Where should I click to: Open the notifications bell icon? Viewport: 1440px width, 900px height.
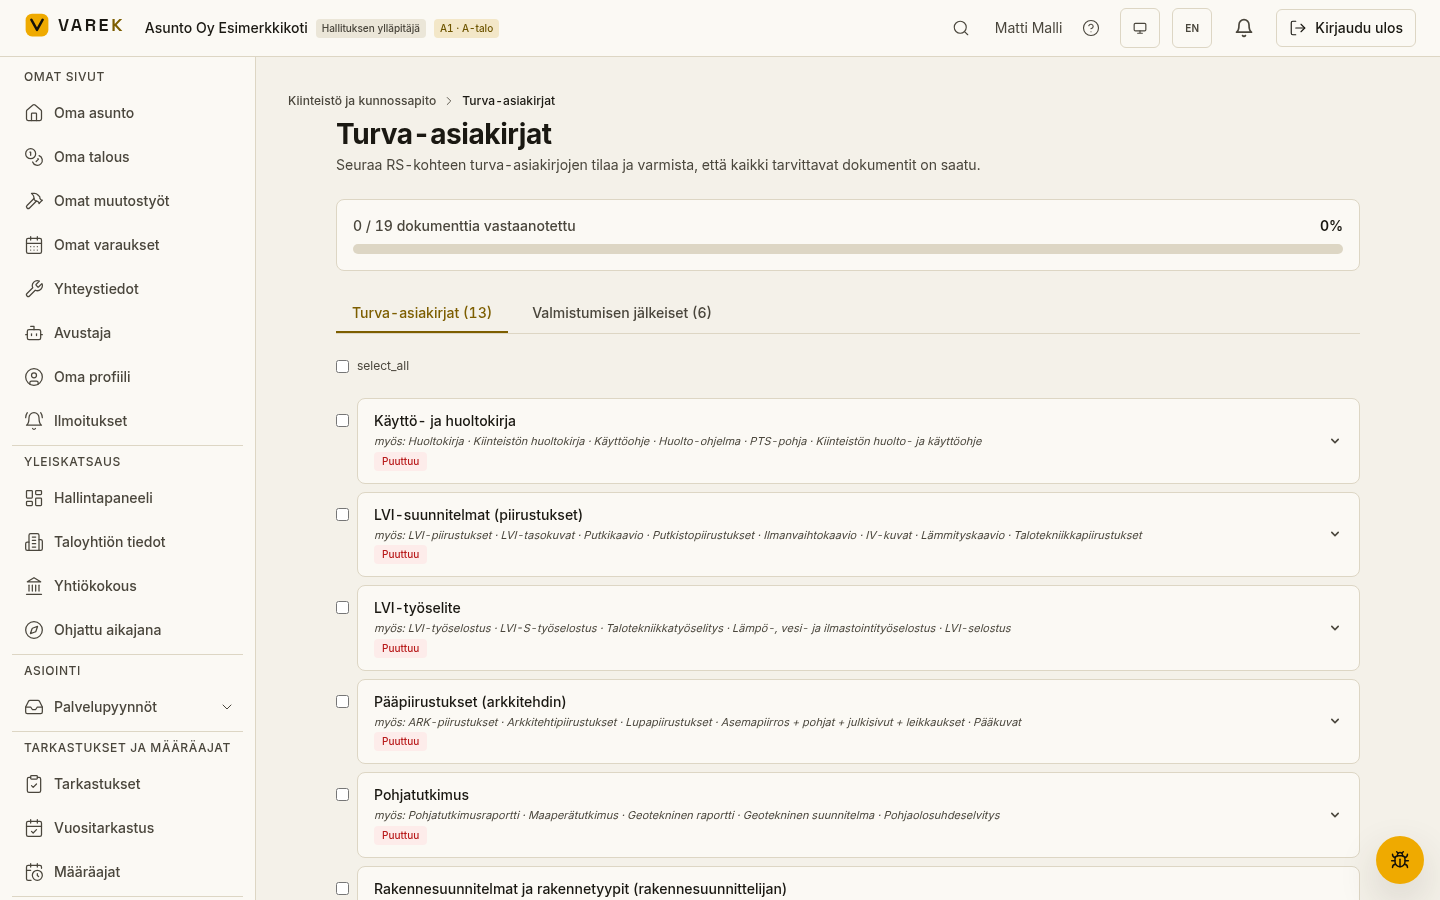click(1244, 28)
